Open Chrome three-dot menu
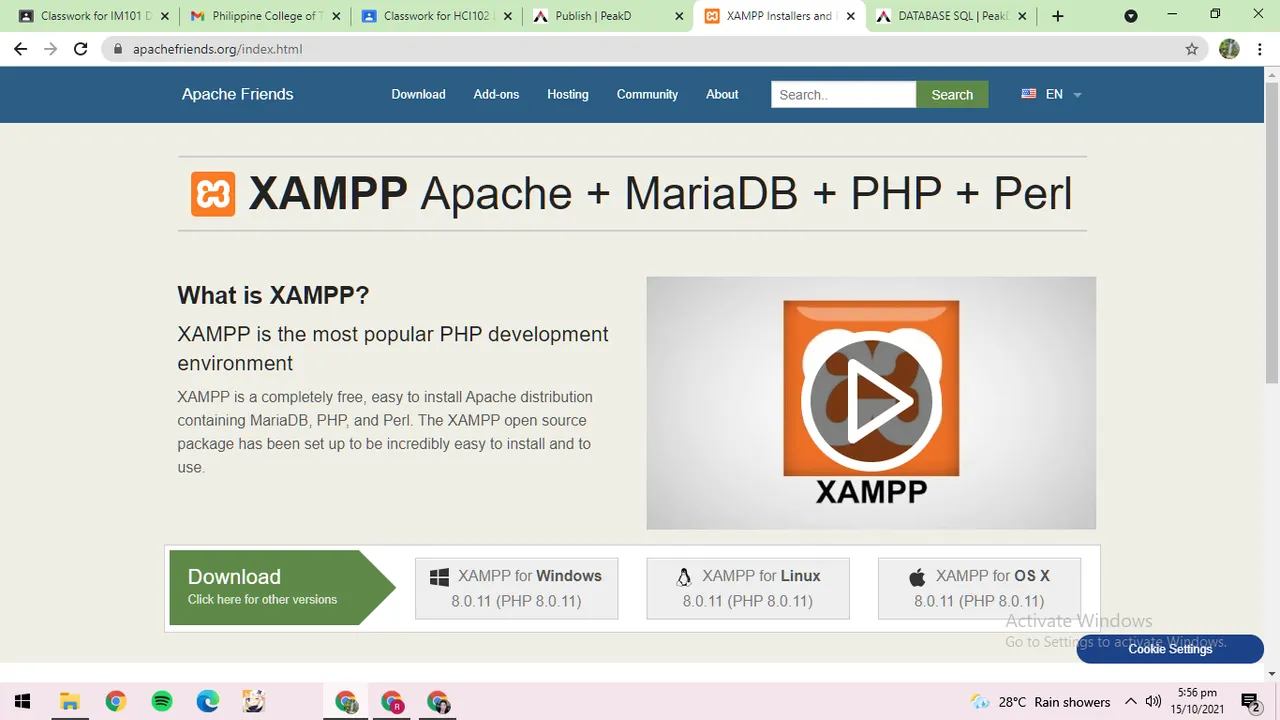The image size is (1280, 720). click(x=1260, y=49)
